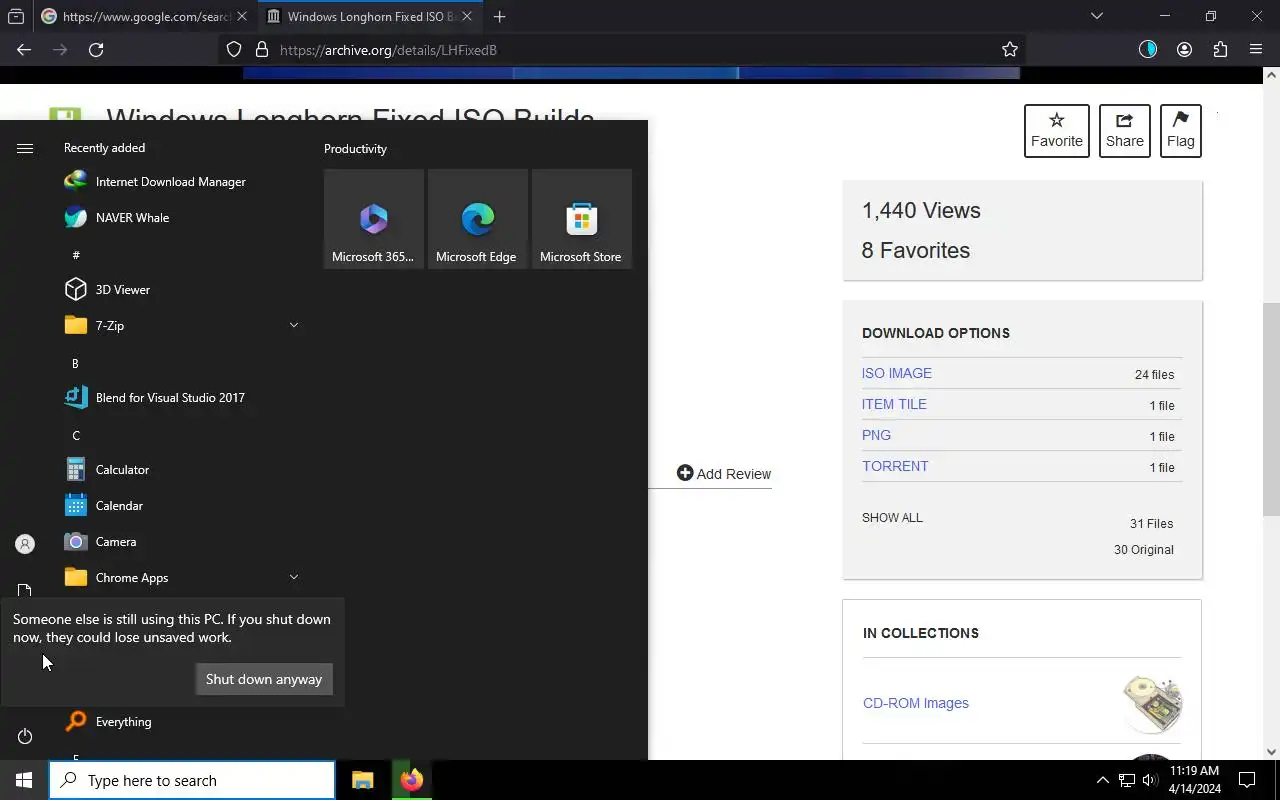Open the PNG download option
Image resolution: width=1280 pixels, height=800 pixels.
click(x=876, y=435)
